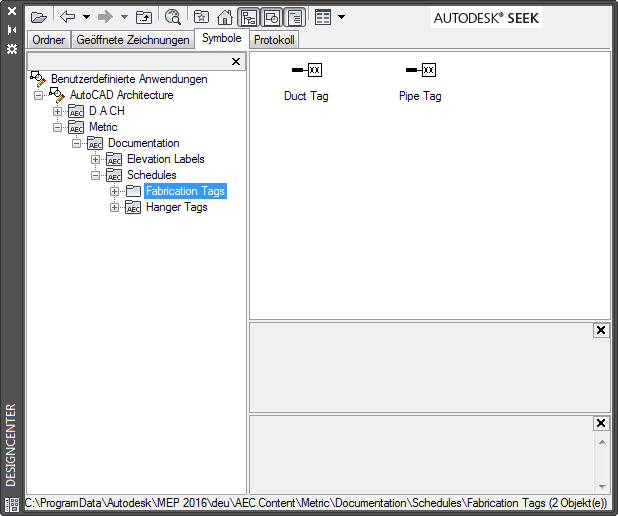Toggle the Preview pane icon
618x516 pixels.
(272, 17)
